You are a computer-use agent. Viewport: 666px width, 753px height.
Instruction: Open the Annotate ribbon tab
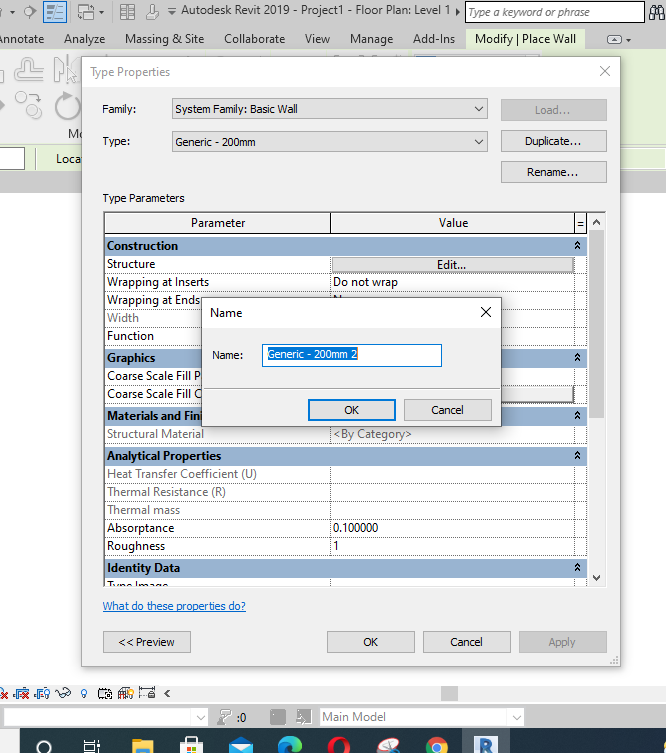(x=22, y=39)
